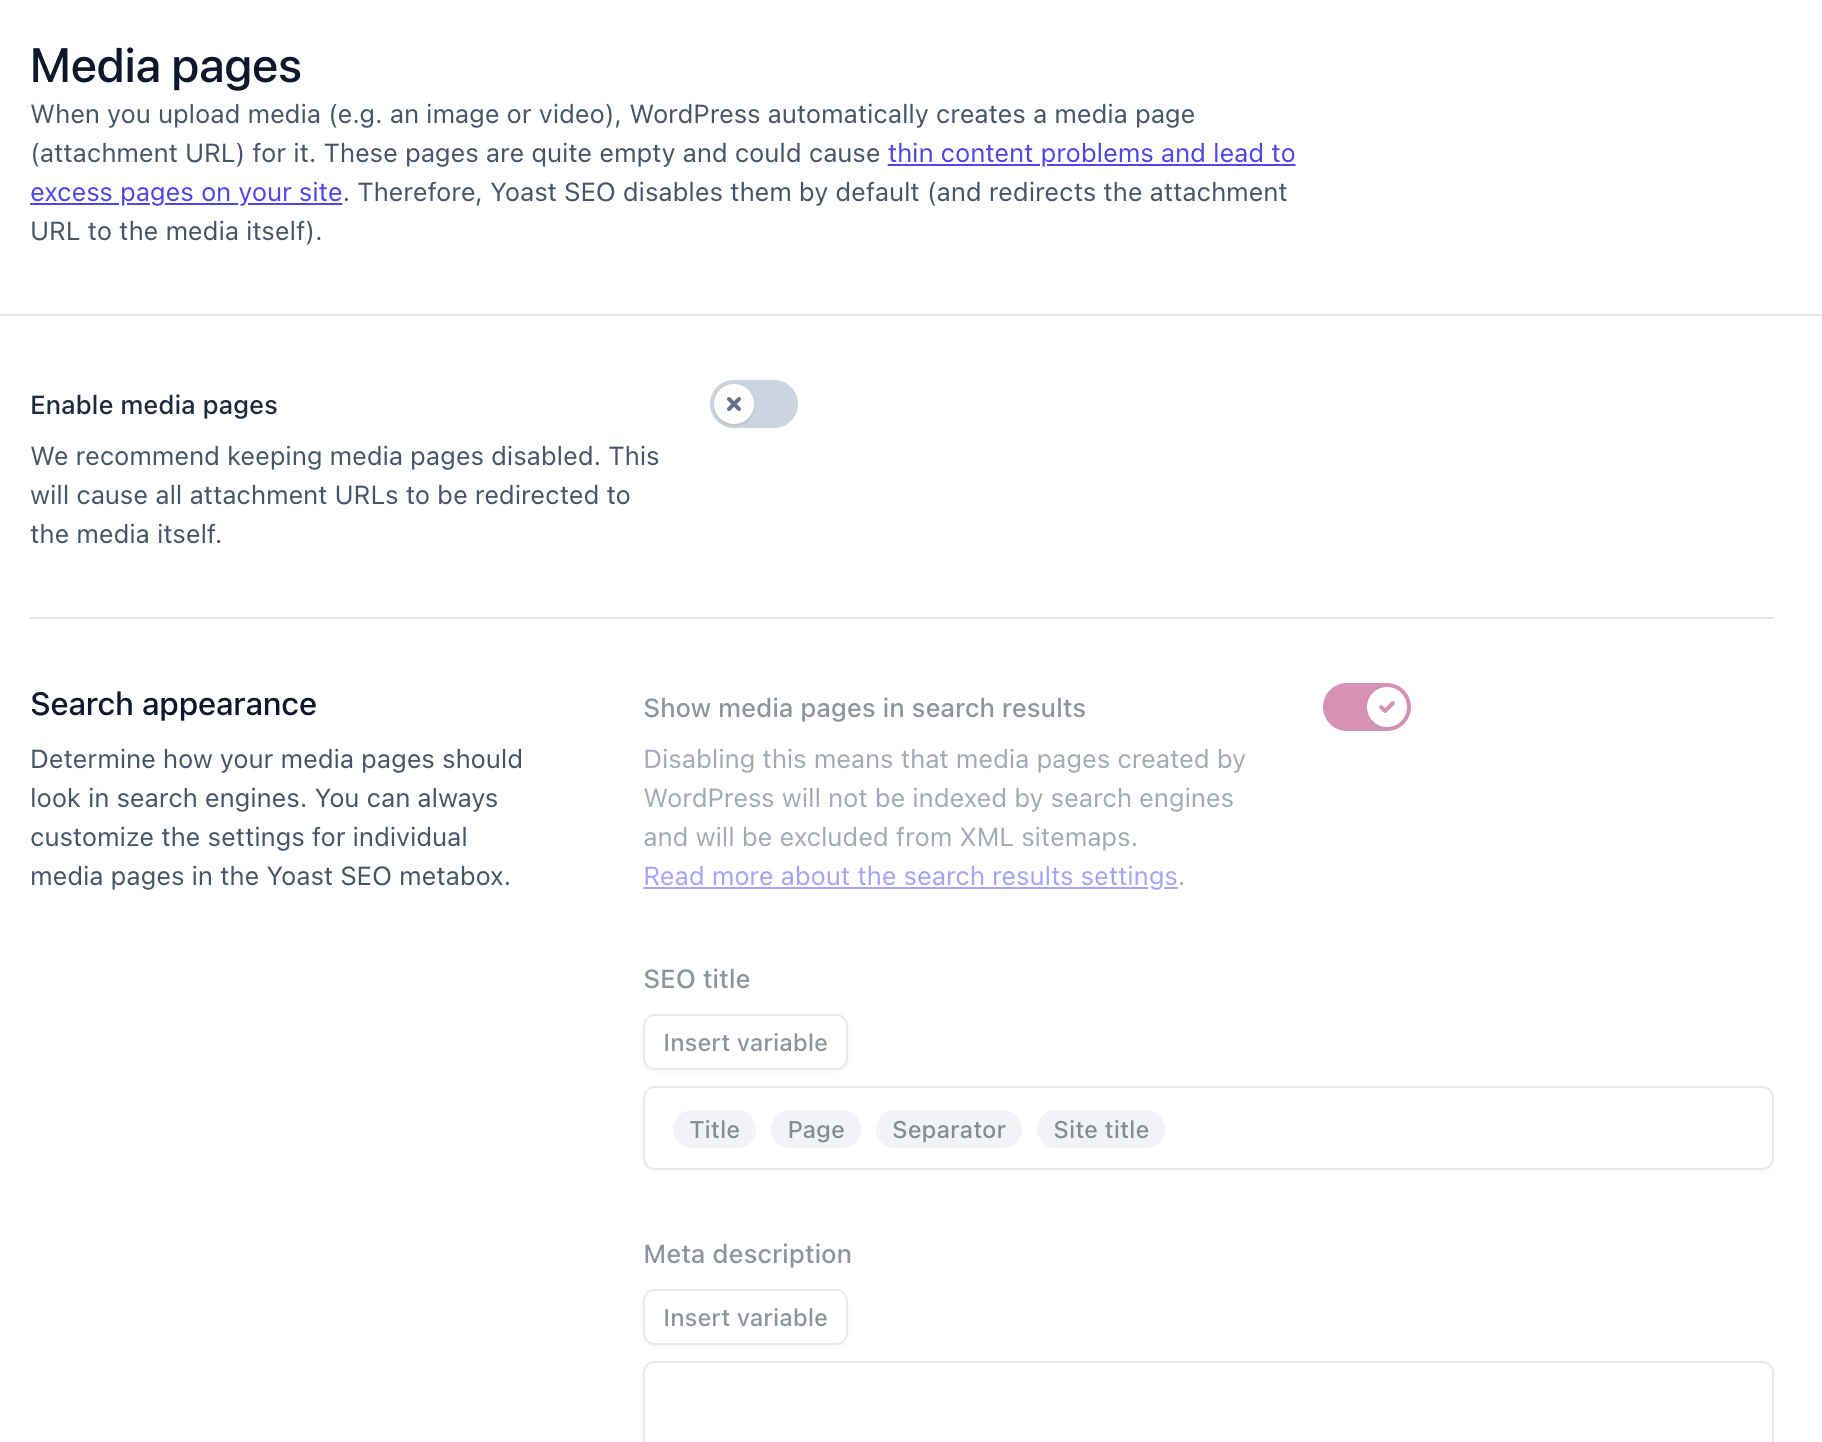Select the Page variable chip

click(x=815, y=1129)
